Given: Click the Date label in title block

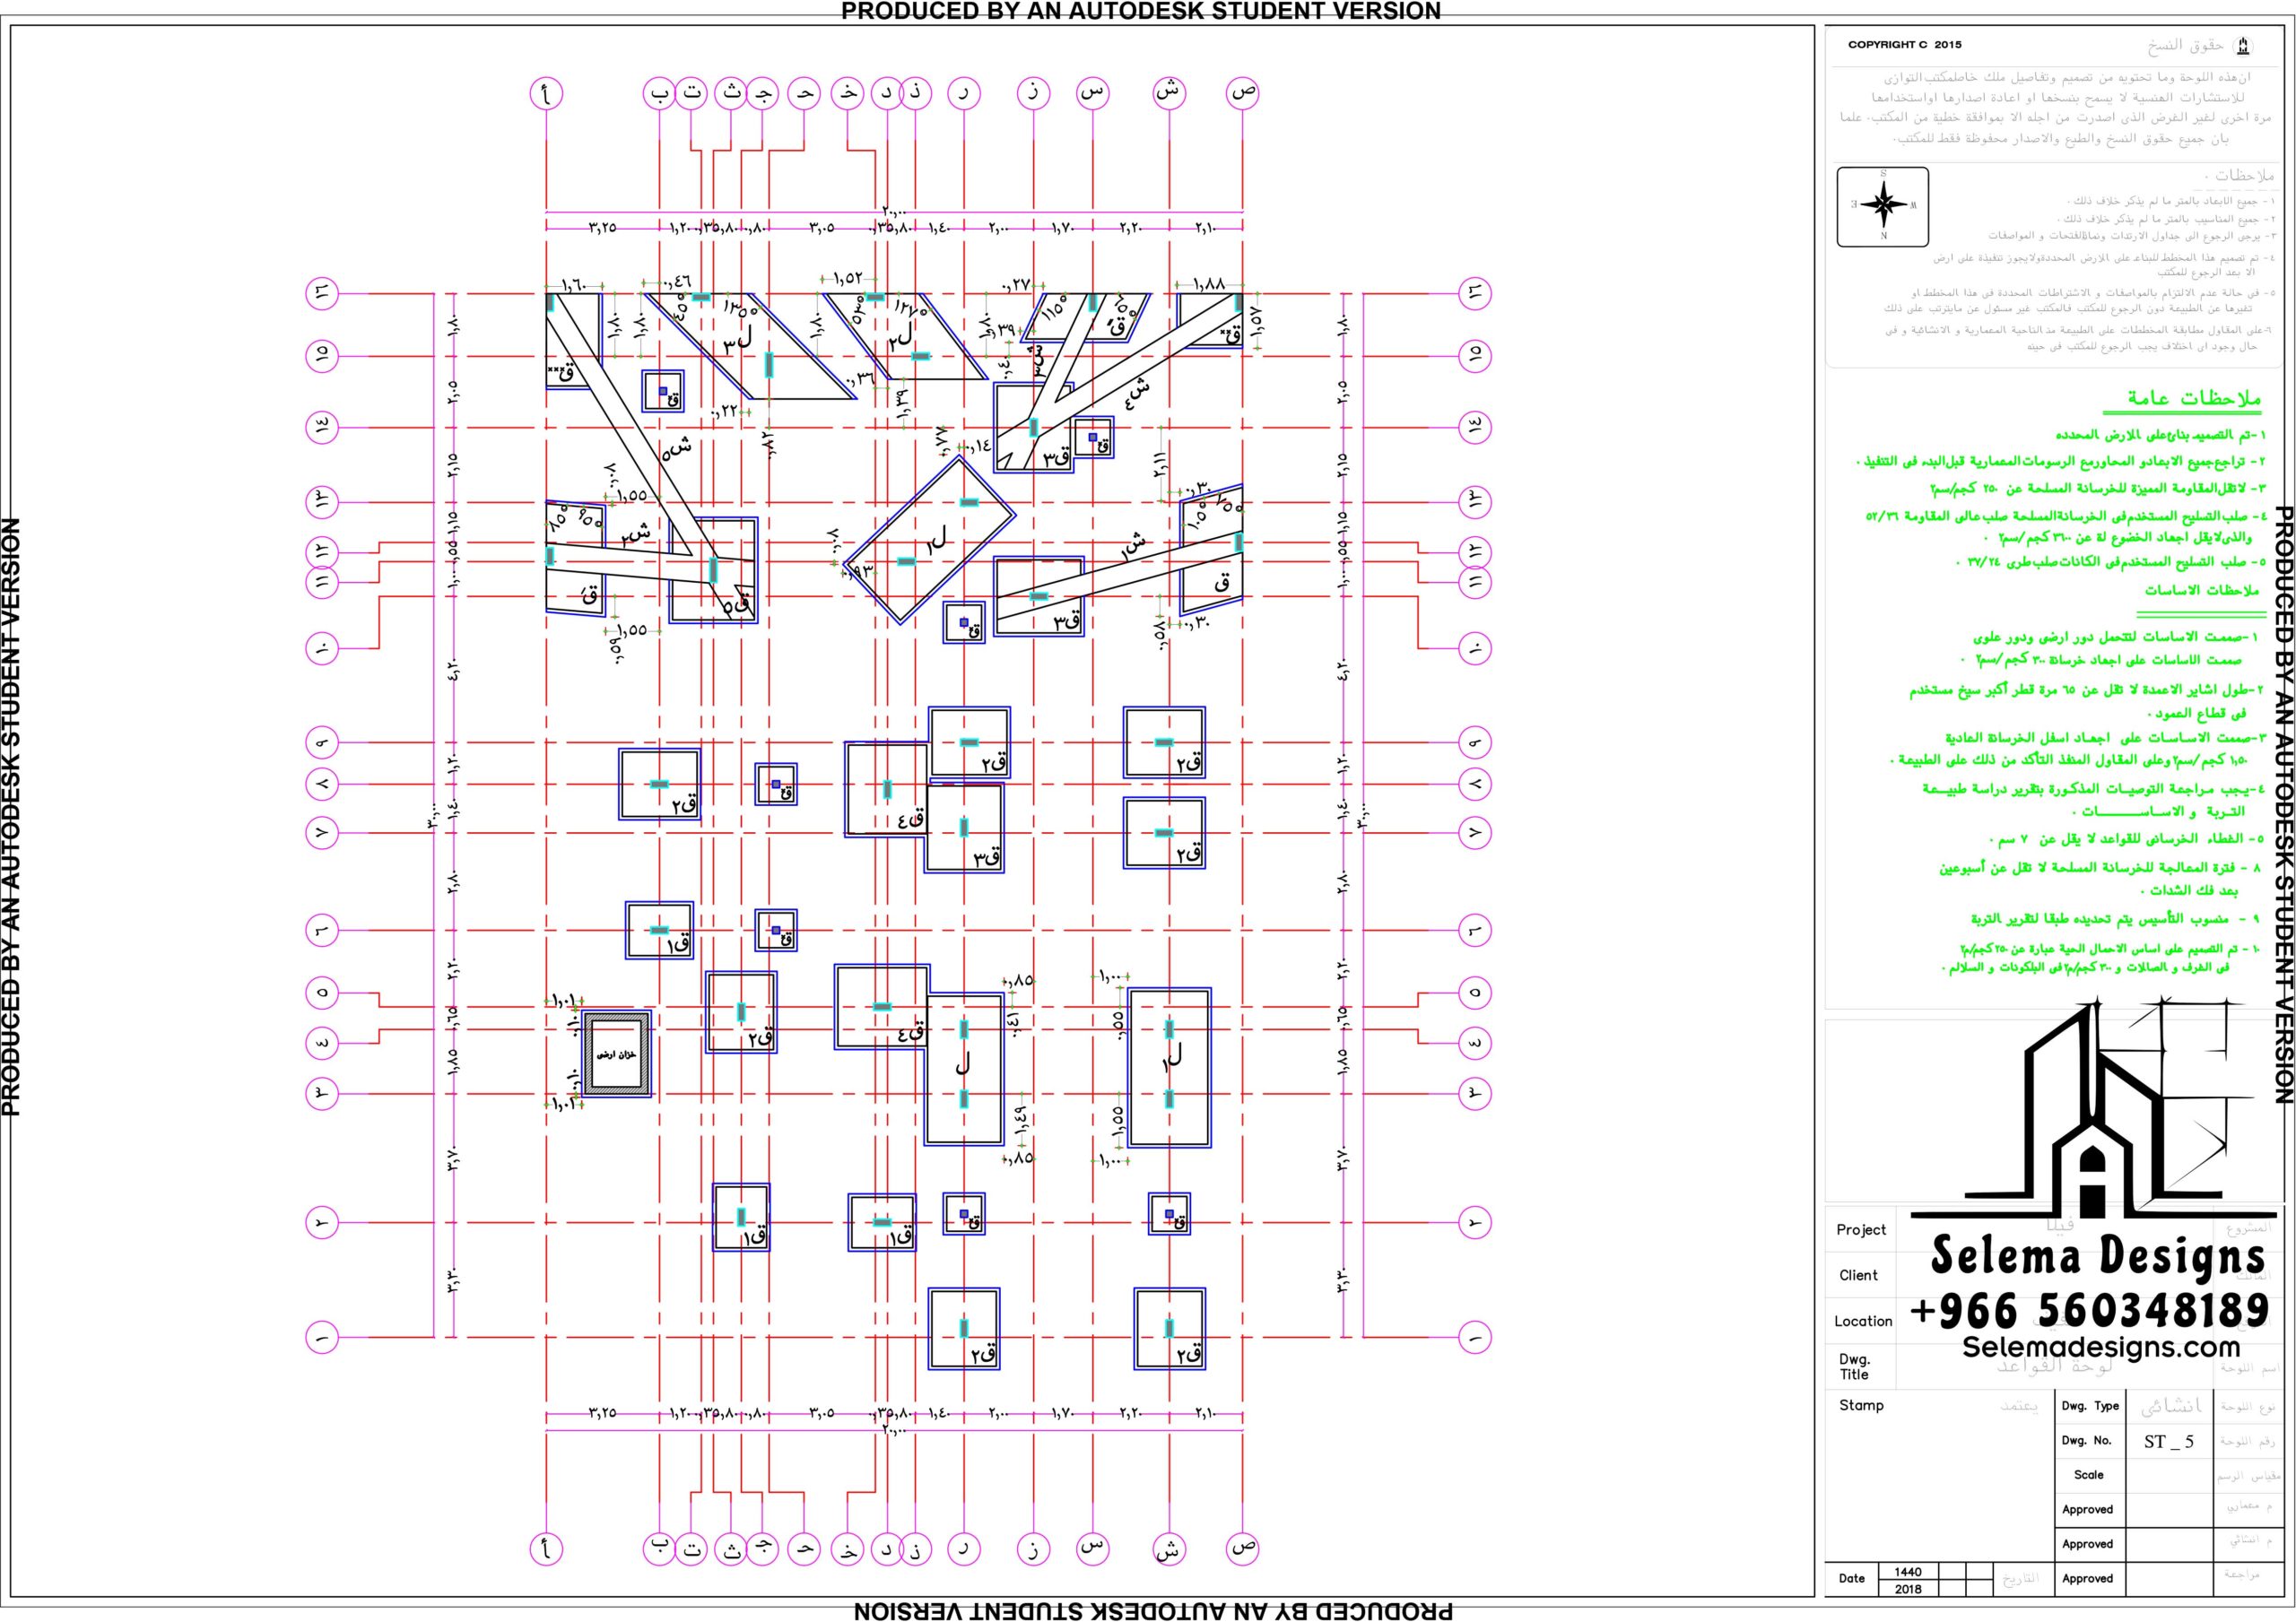Looking at the screenshot, I should (1851, 1578).
